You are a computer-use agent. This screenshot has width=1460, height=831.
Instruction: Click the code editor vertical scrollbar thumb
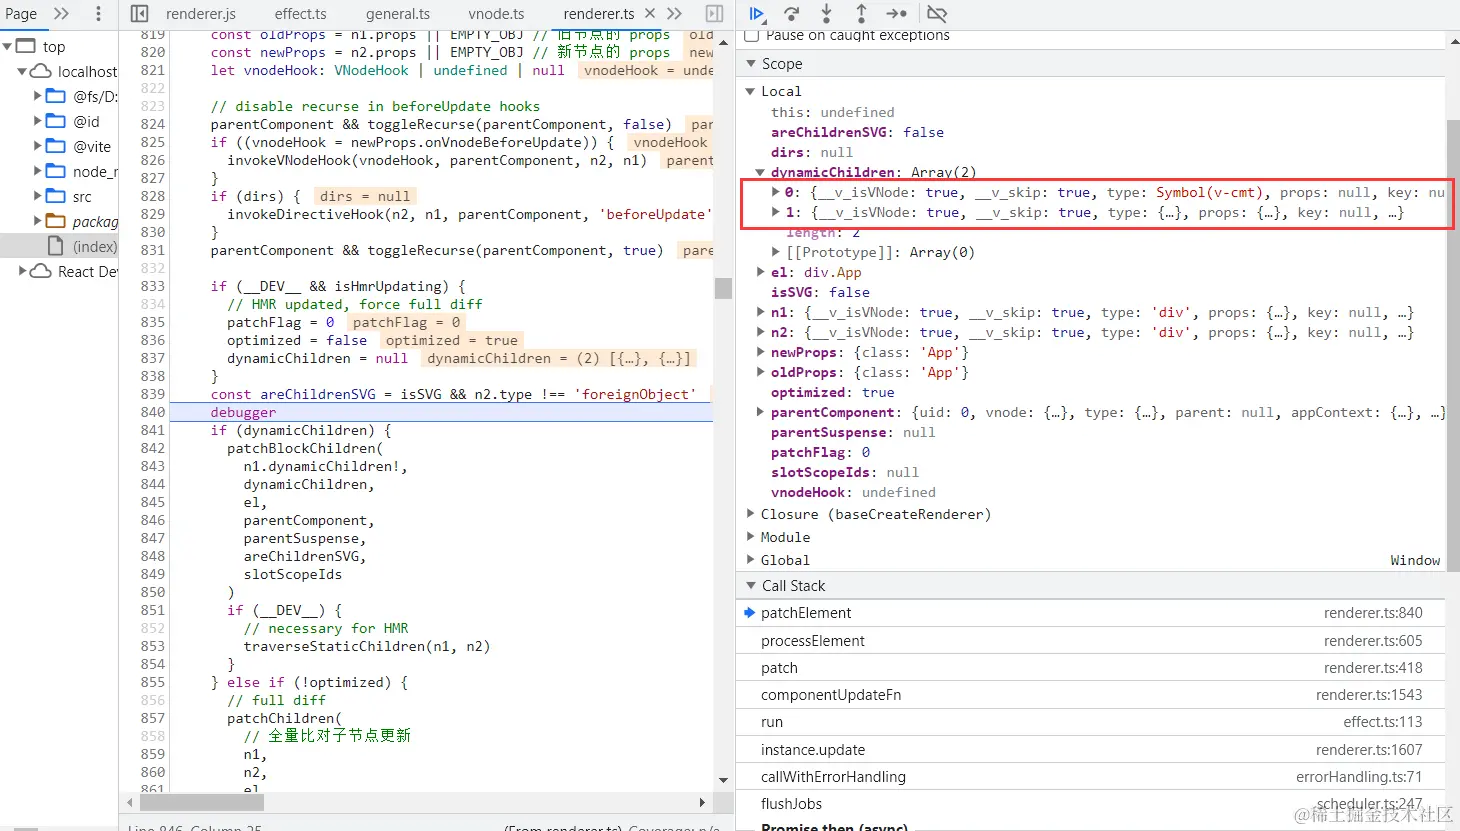723,288
